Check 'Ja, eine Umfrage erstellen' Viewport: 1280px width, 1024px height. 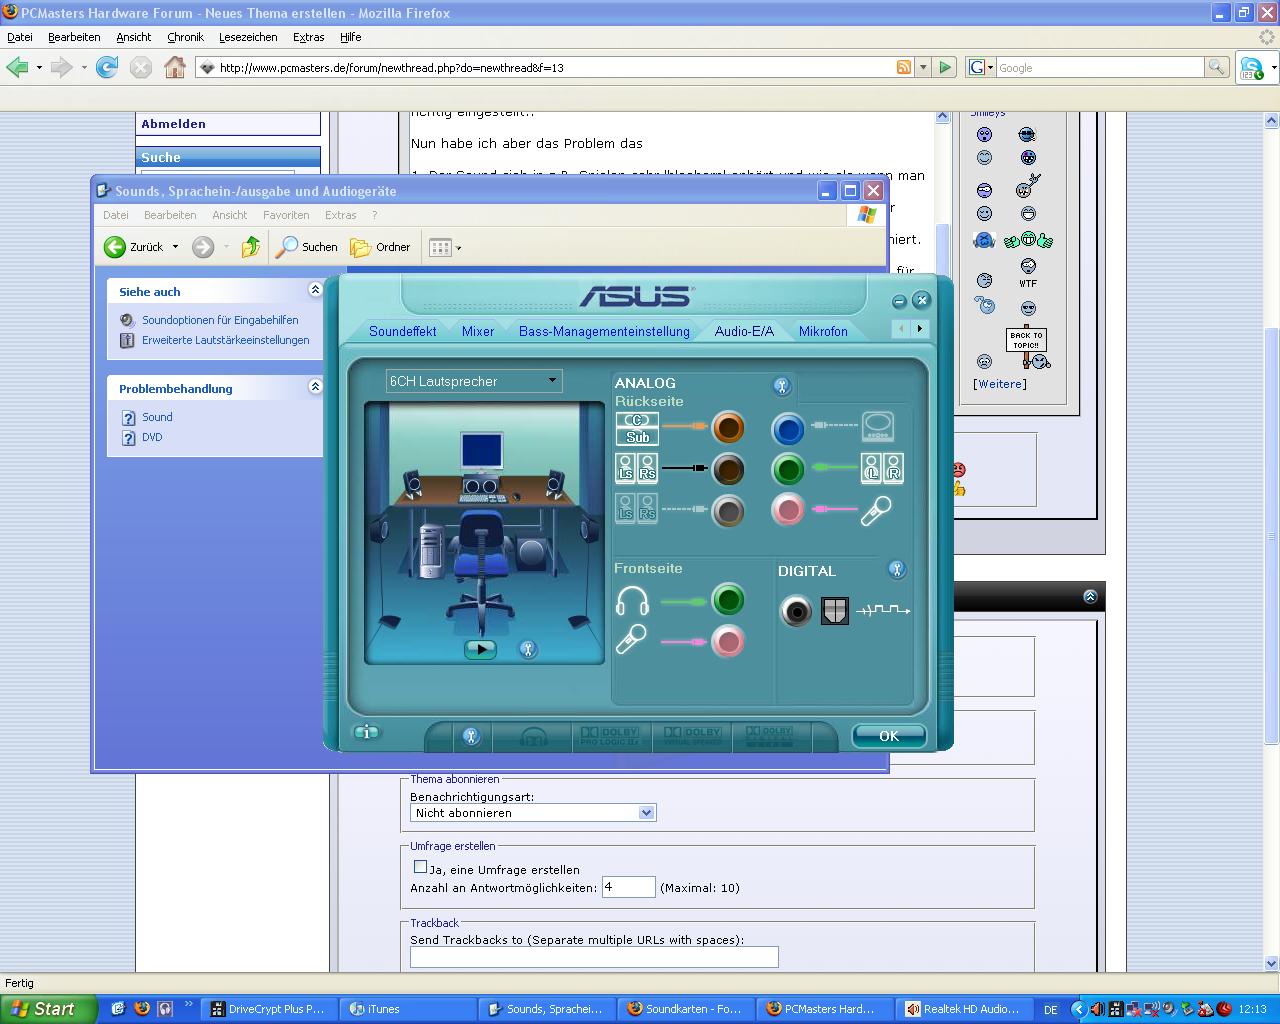tap(420, 867)
